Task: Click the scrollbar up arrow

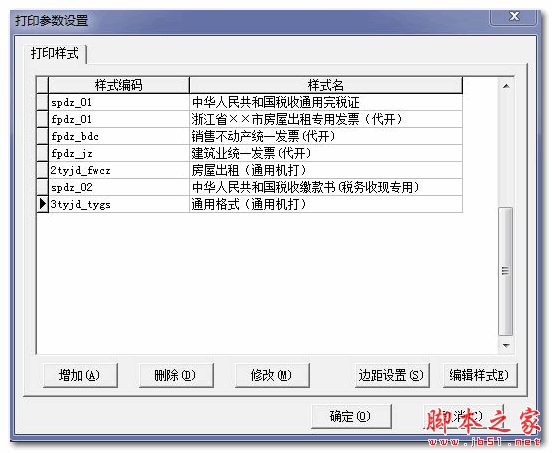Action: (506, 87)
